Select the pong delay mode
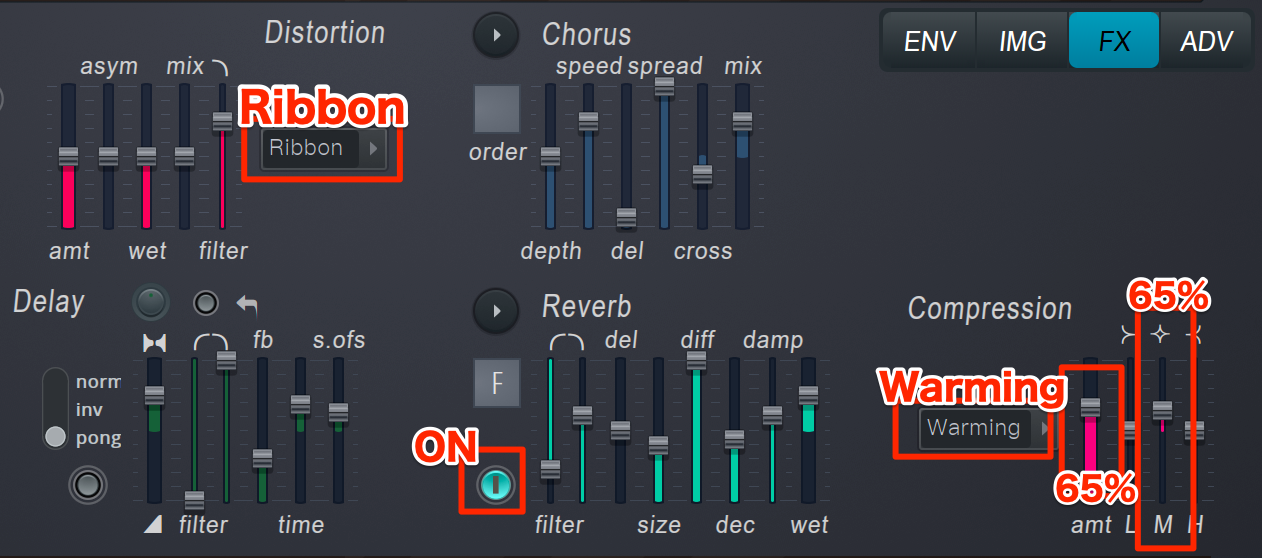1262x558 pixels. pyautogui.click(x=56, y=437)
